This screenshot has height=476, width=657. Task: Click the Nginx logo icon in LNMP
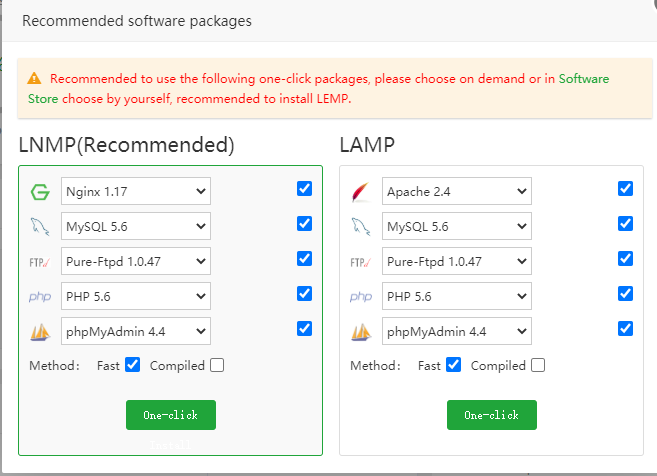click(x=40, y=192)
